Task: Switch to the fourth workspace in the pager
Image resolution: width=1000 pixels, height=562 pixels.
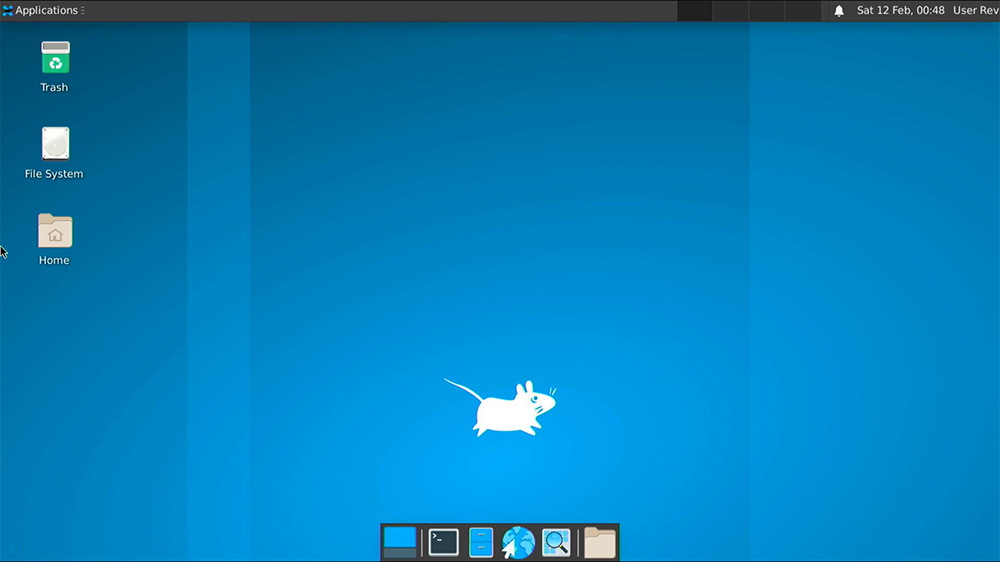Action: pos(802,11)
